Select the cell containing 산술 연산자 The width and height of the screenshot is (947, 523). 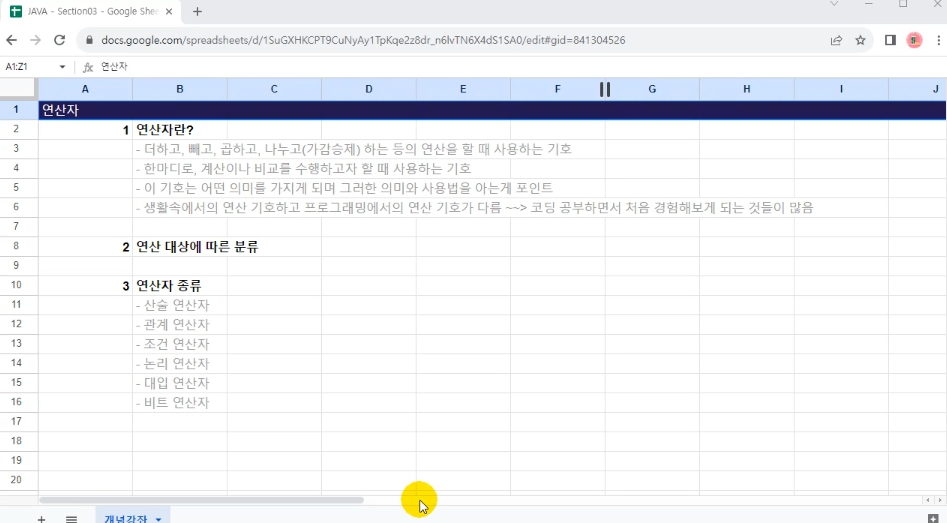179,305
